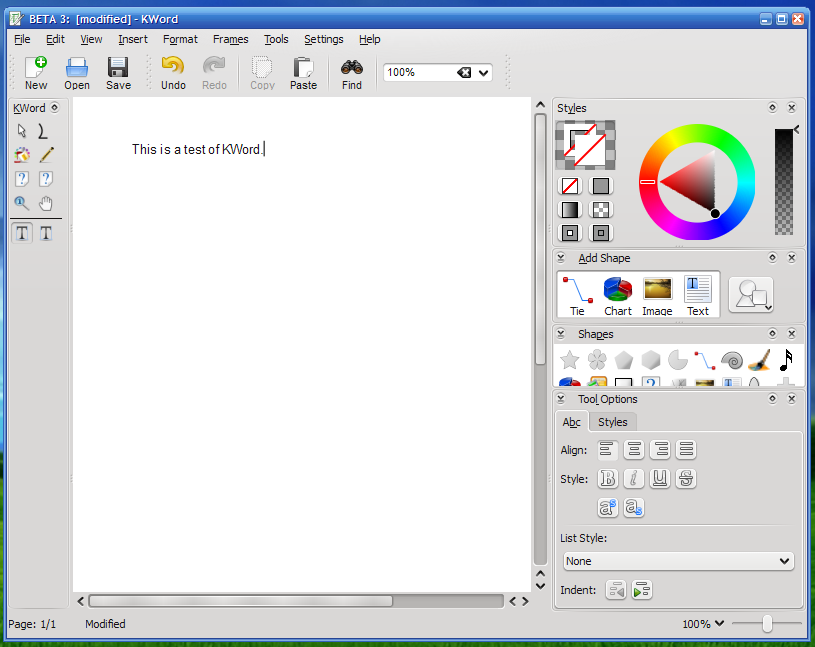Open the Format menu

(x=180, y=39)
